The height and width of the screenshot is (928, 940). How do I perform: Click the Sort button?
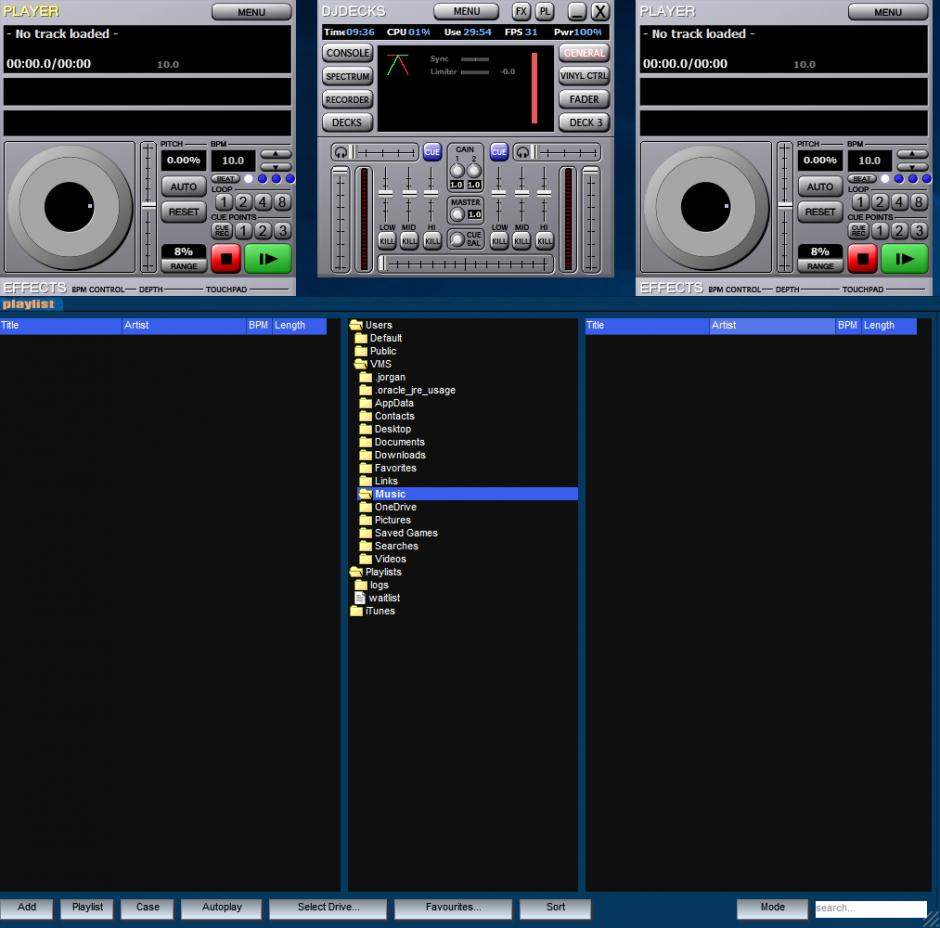[555, 908]
